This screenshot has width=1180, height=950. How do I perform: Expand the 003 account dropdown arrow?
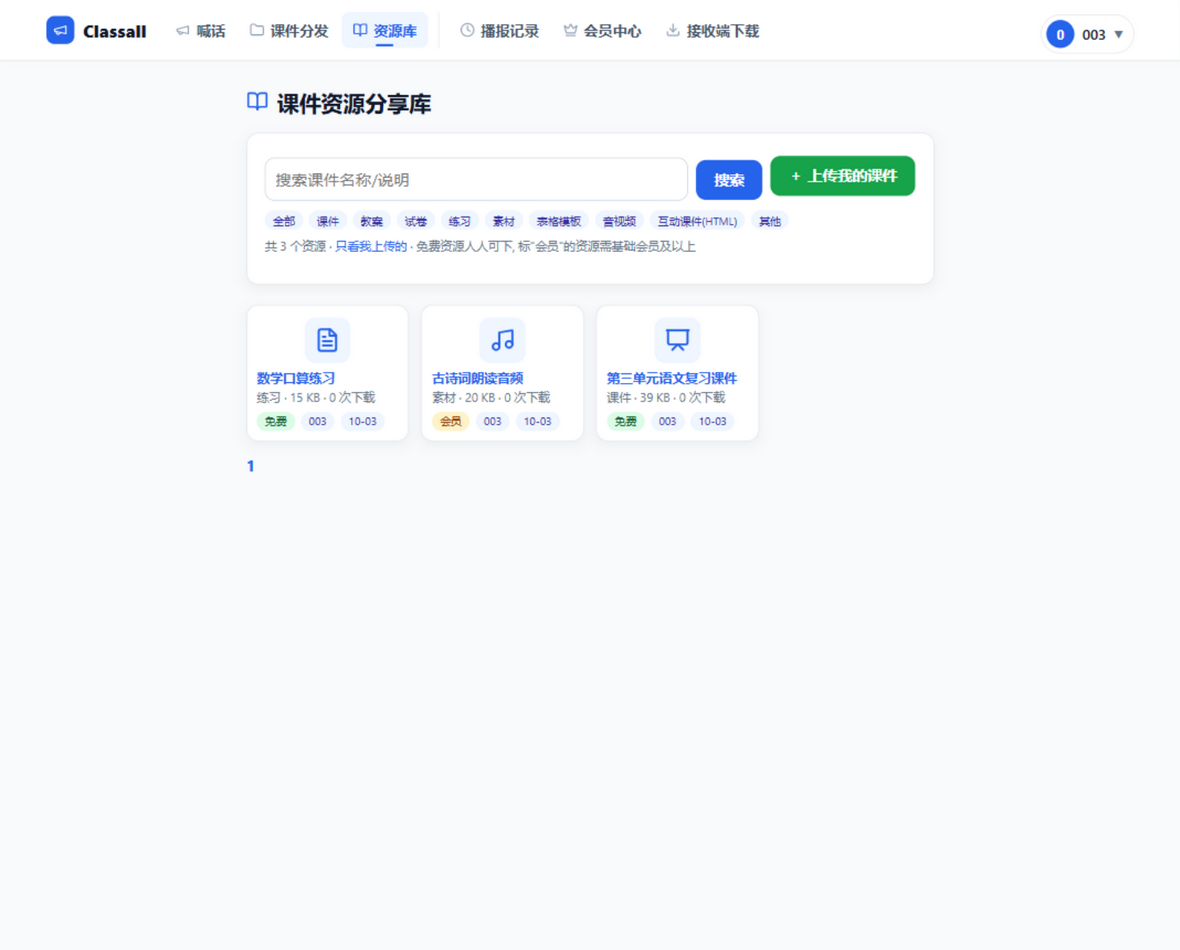pos(1118,35)
